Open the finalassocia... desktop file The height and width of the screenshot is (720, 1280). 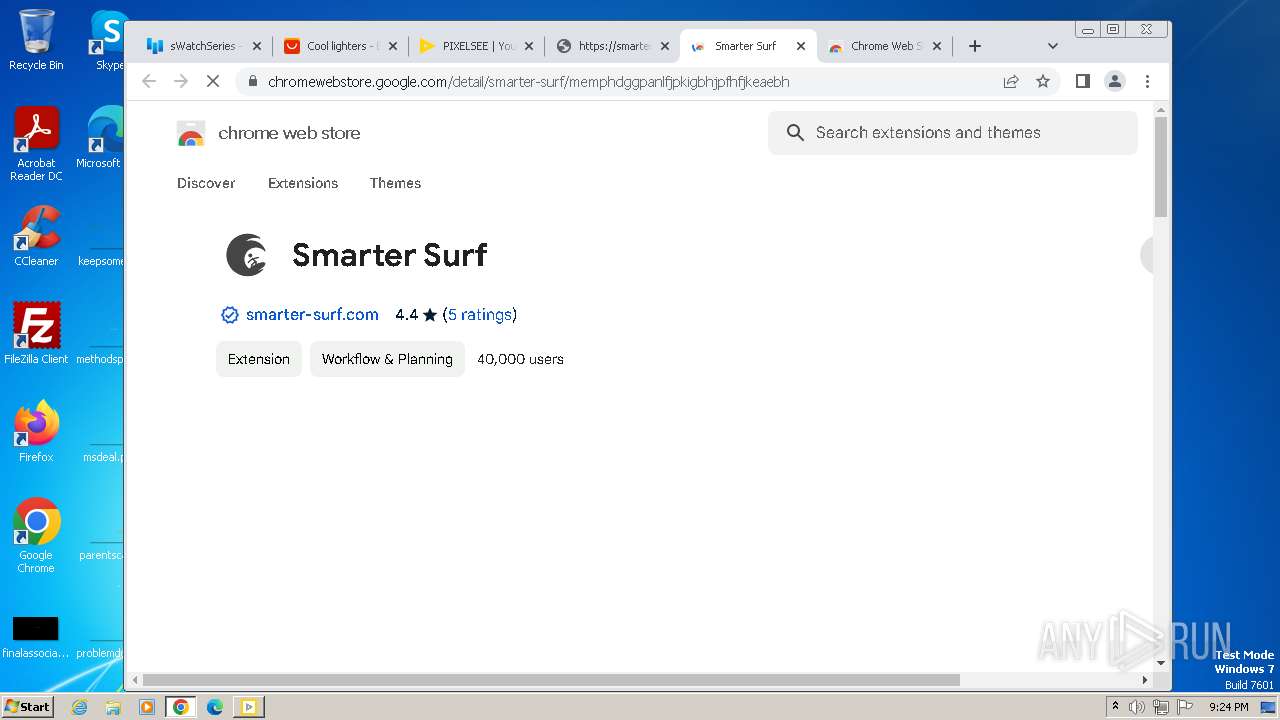(x=36, y=637)
